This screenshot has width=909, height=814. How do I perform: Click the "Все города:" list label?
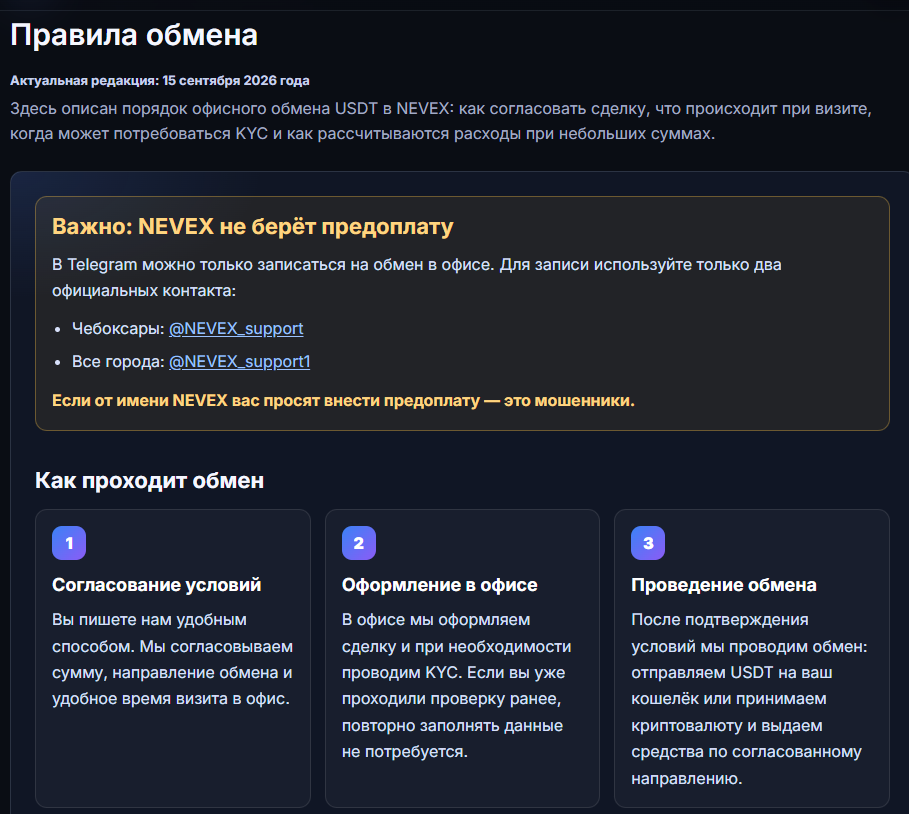pyautogui.click(x=118, y=362)
